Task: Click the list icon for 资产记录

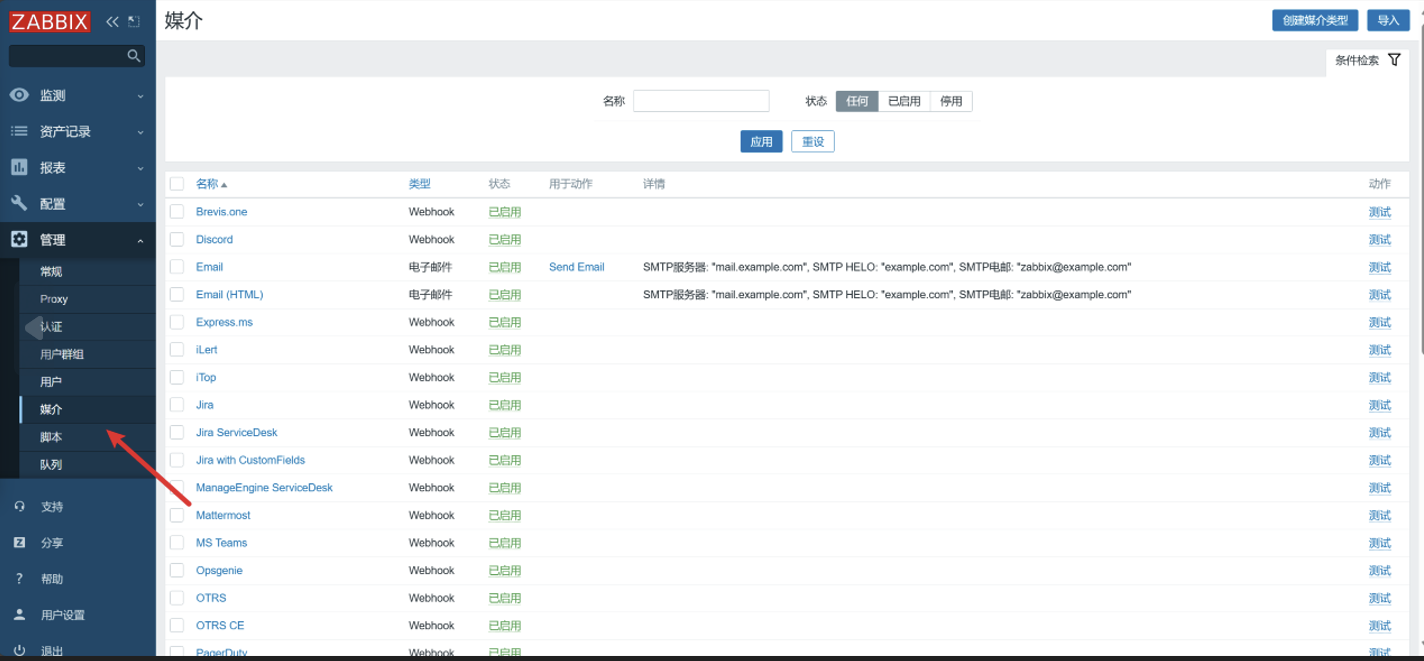Action: [19, 131]
